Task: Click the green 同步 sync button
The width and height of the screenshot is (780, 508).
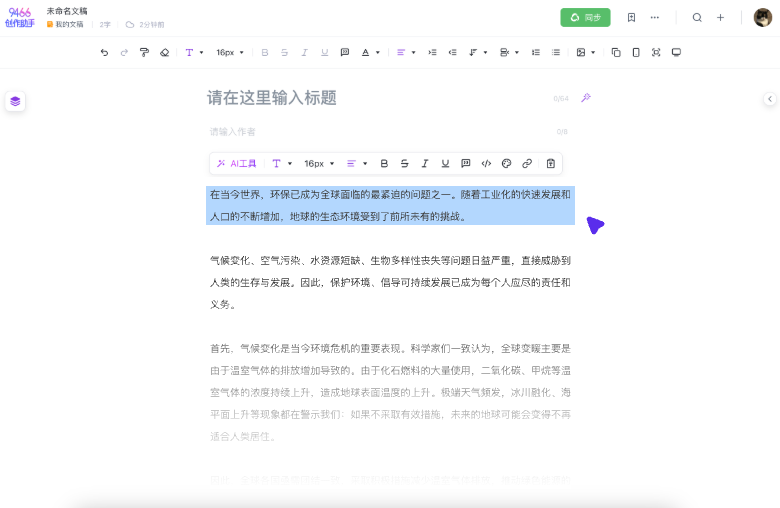Action: (585, 17)
